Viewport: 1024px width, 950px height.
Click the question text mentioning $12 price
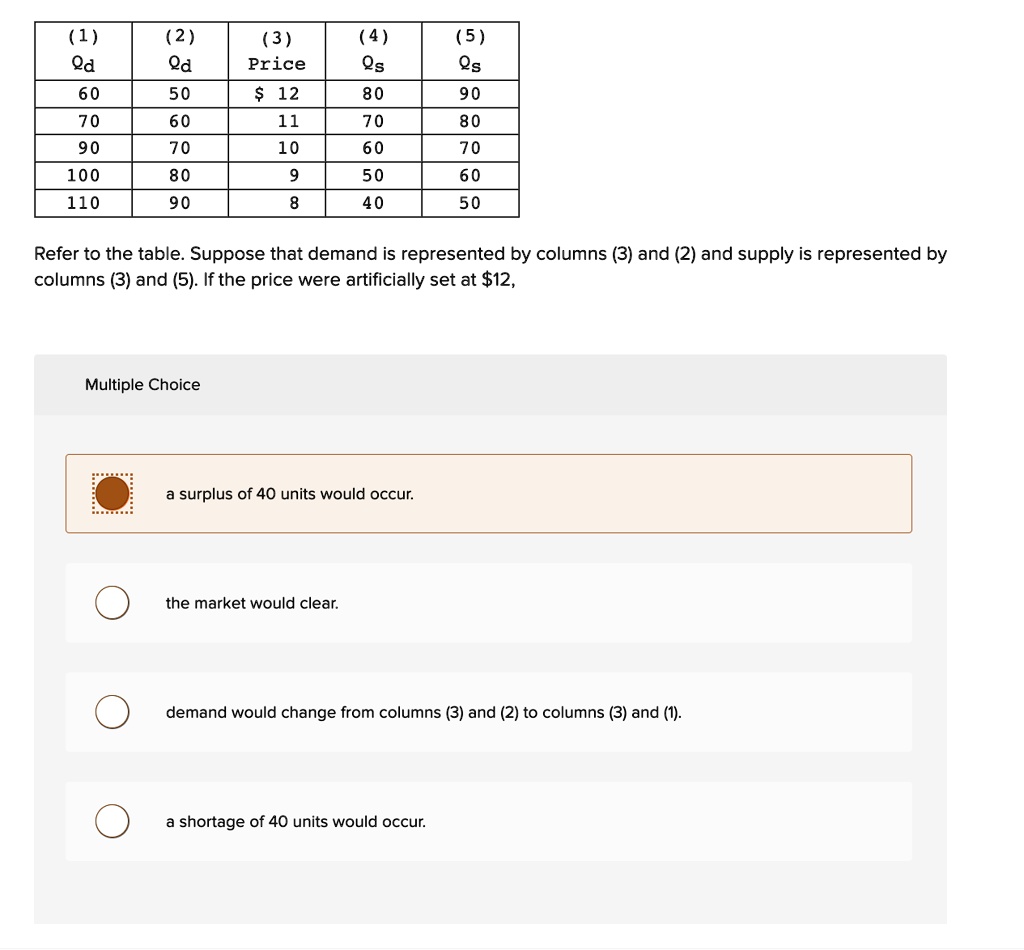(x=490, y=266)
